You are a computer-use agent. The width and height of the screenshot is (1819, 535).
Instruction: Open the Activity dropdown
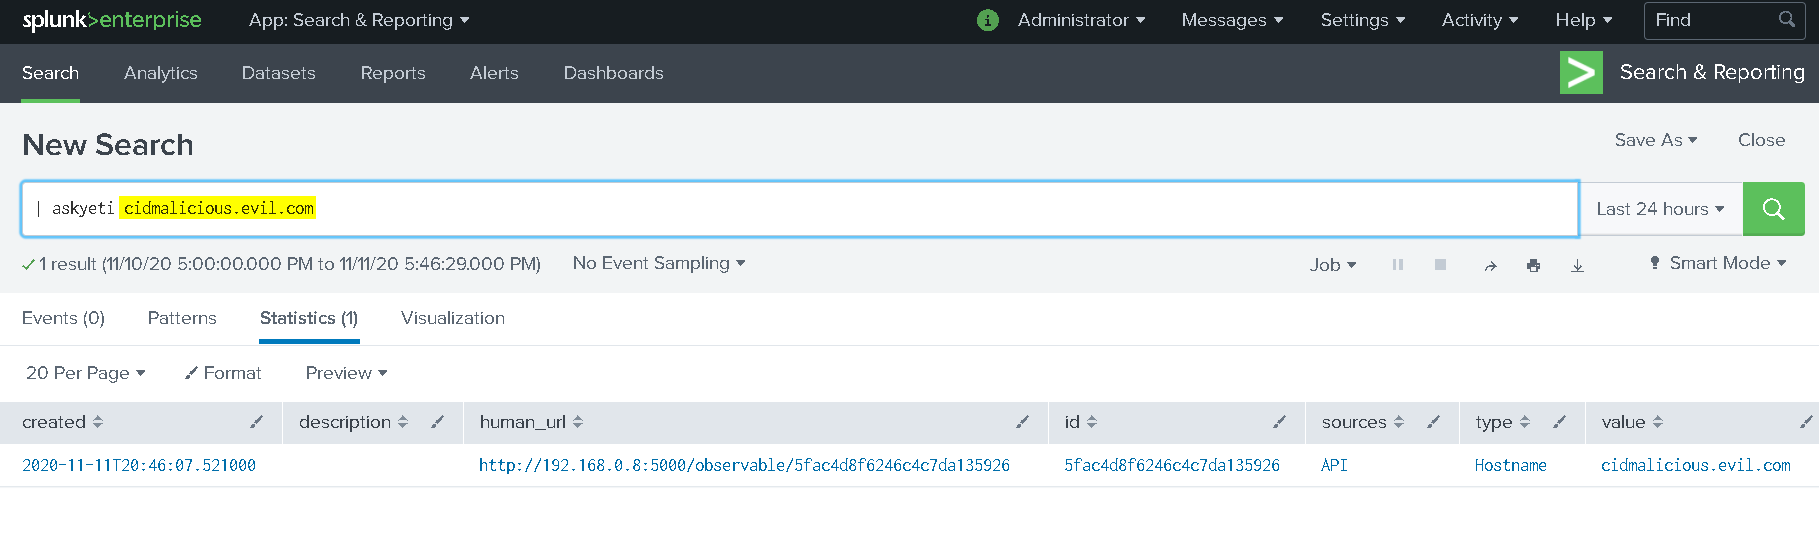click(x=1479, y=20)
